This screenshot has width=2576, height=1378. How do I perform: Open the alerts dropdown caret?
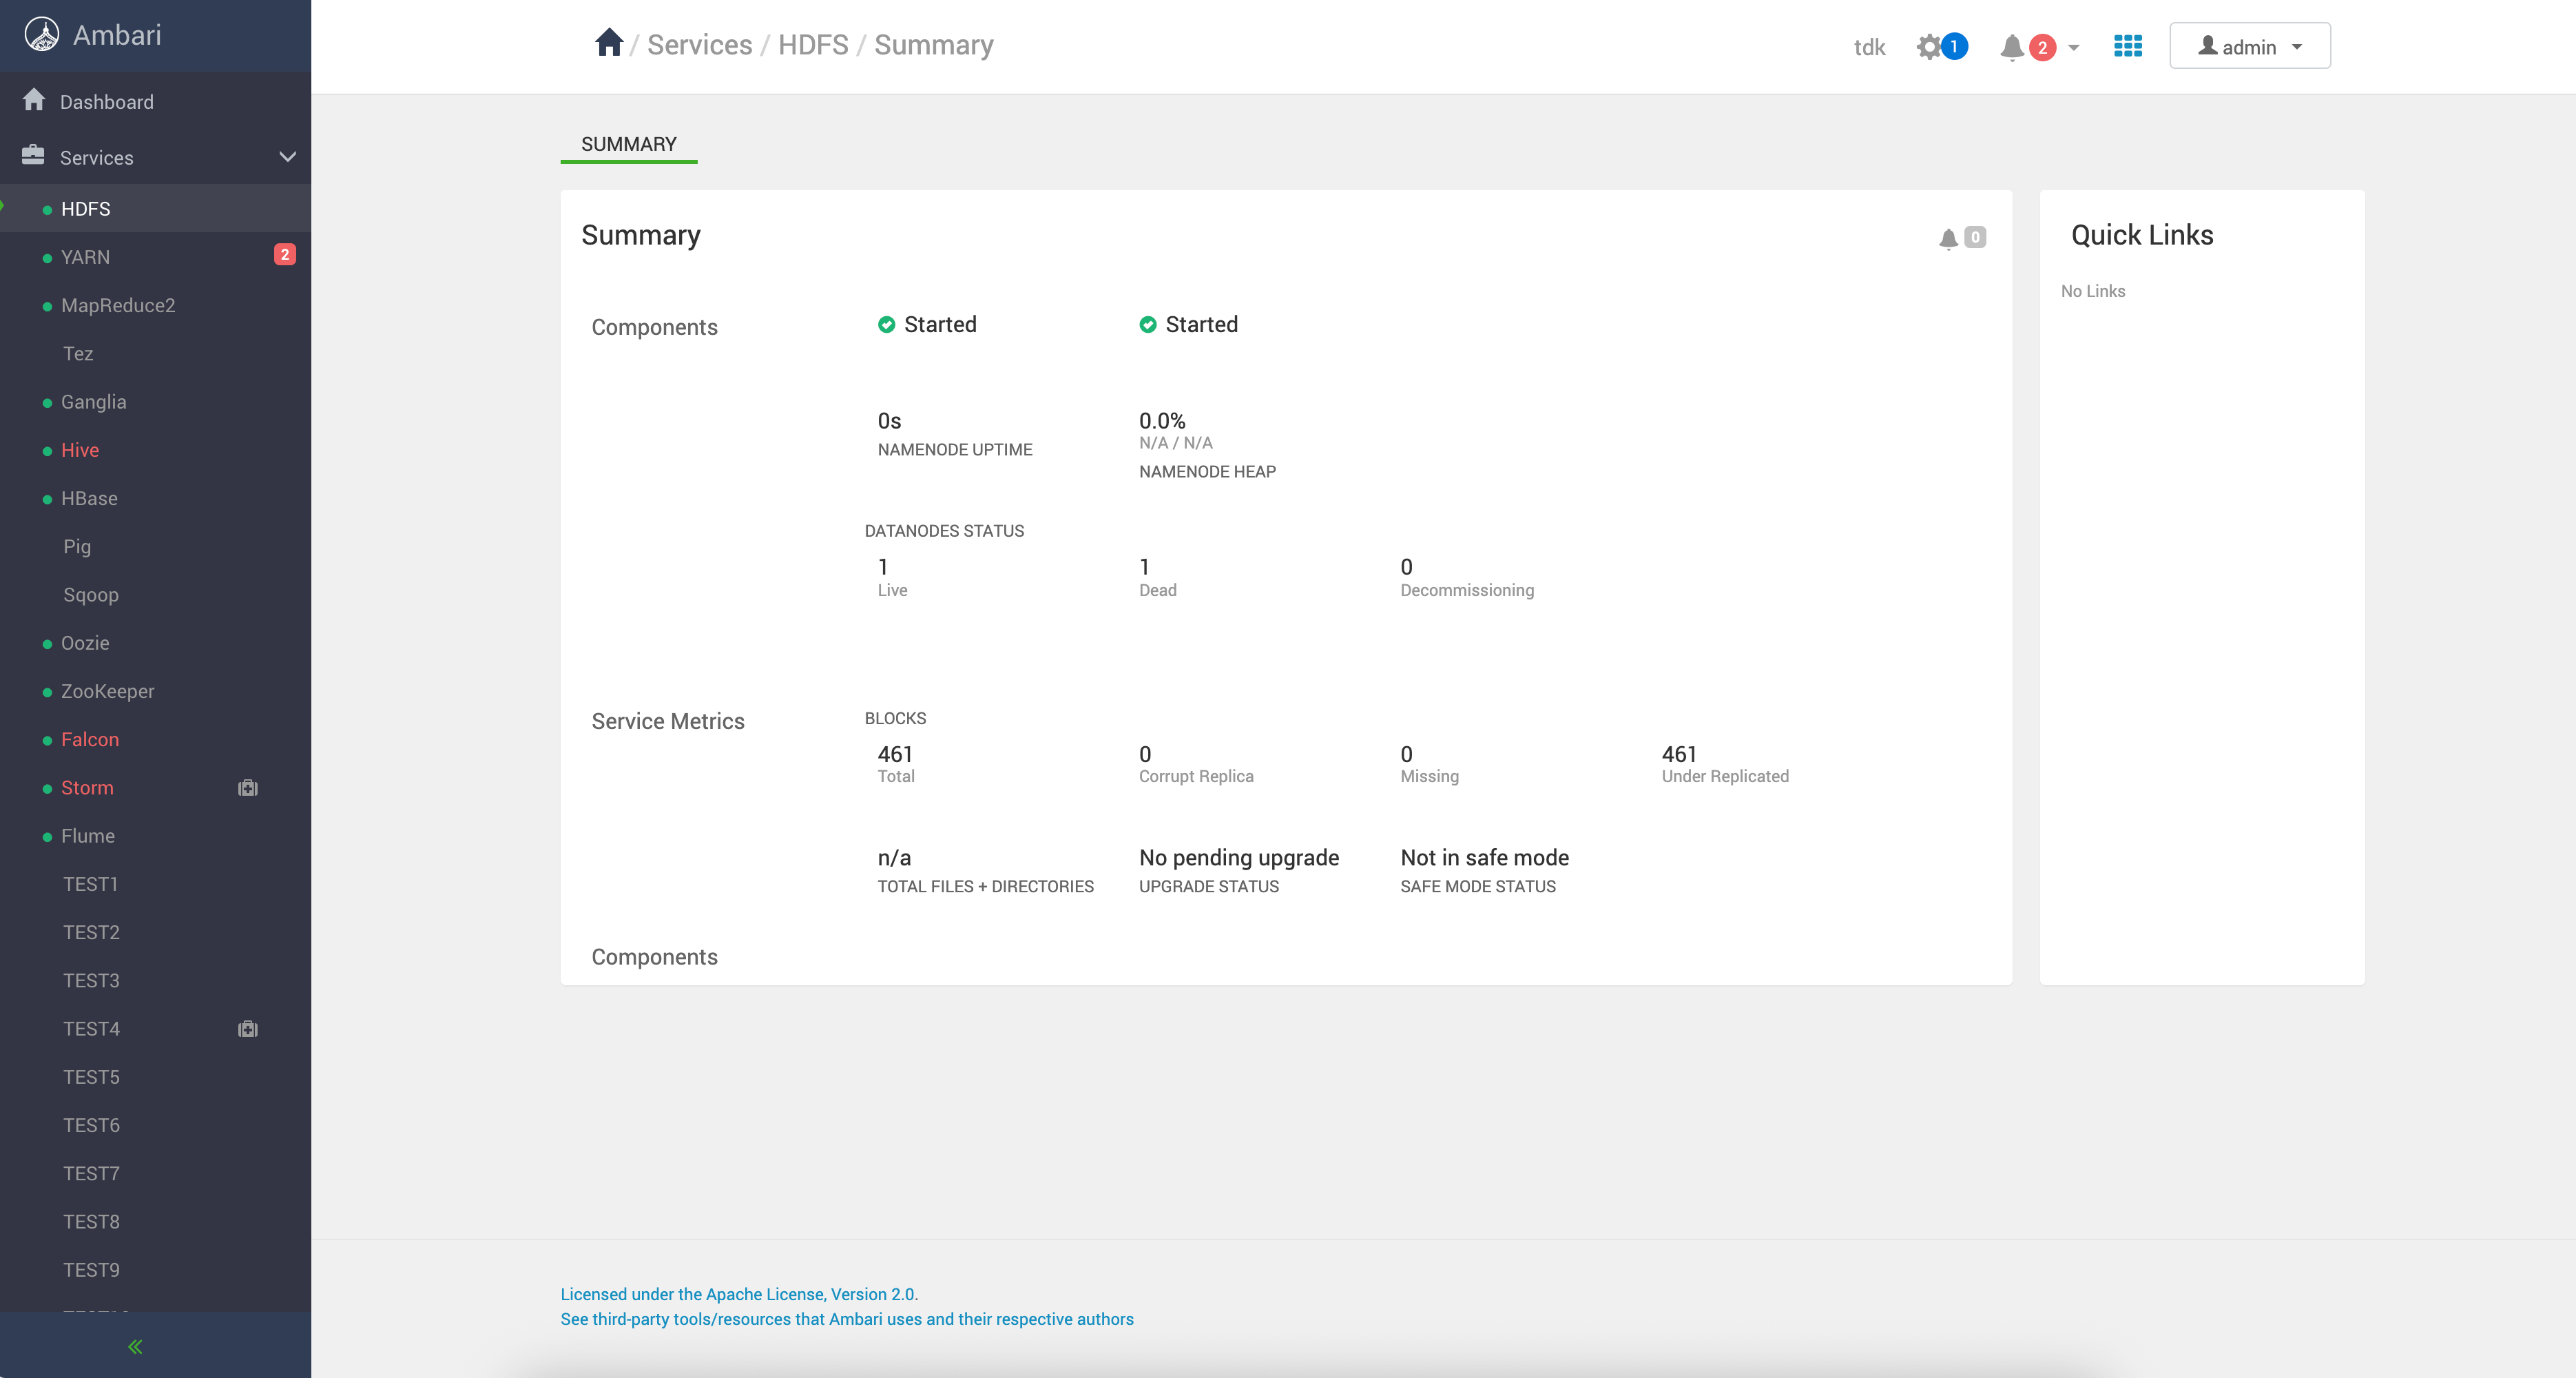2073,47
